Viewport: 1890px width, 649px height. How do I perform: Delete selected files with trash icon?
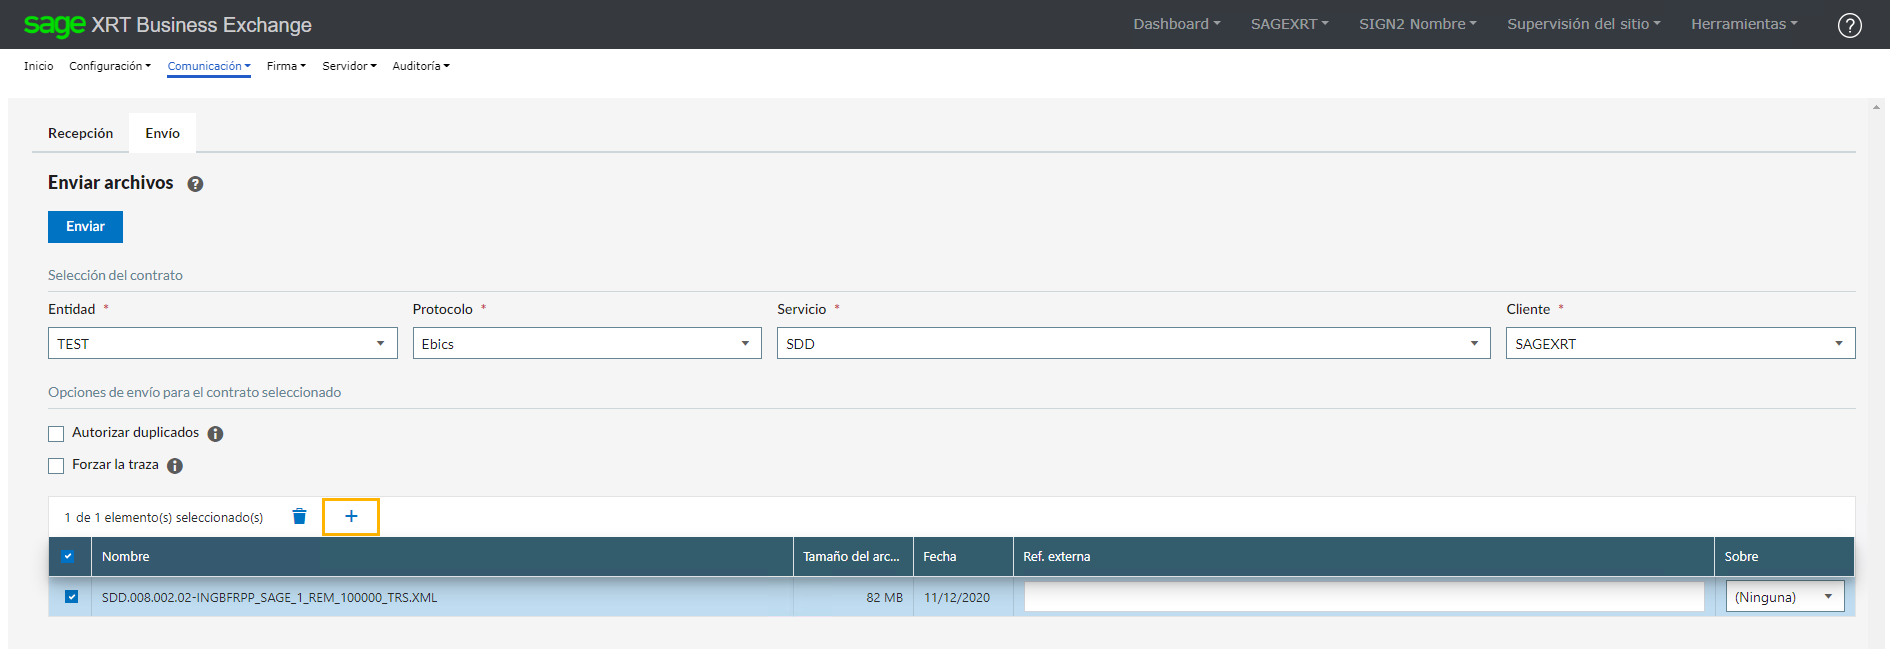coord(299,517)
